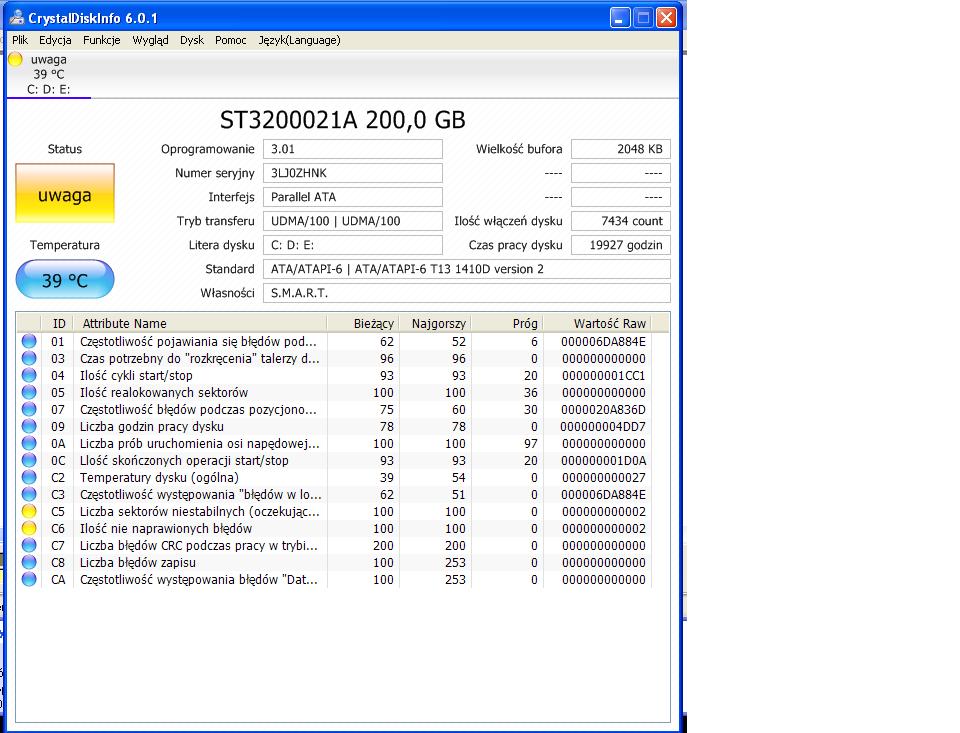The image size is (960, 733).
Task: Click the Bieżący column header
Action: point(363,323)
